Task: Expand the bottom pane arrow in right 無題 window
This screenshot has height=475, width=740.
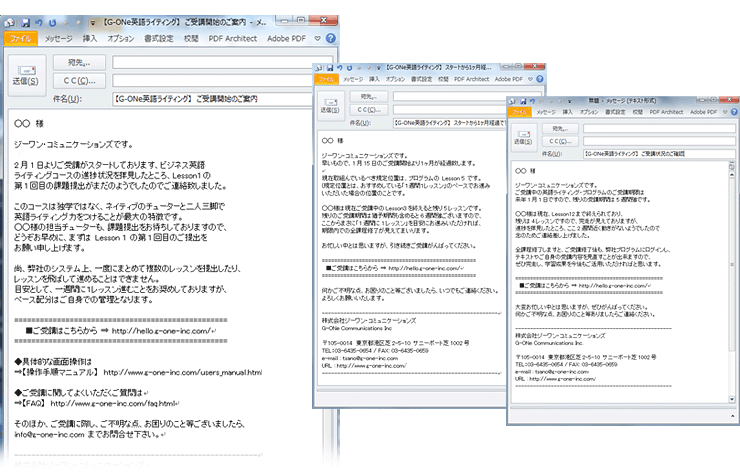Action: tap(732, 416)
